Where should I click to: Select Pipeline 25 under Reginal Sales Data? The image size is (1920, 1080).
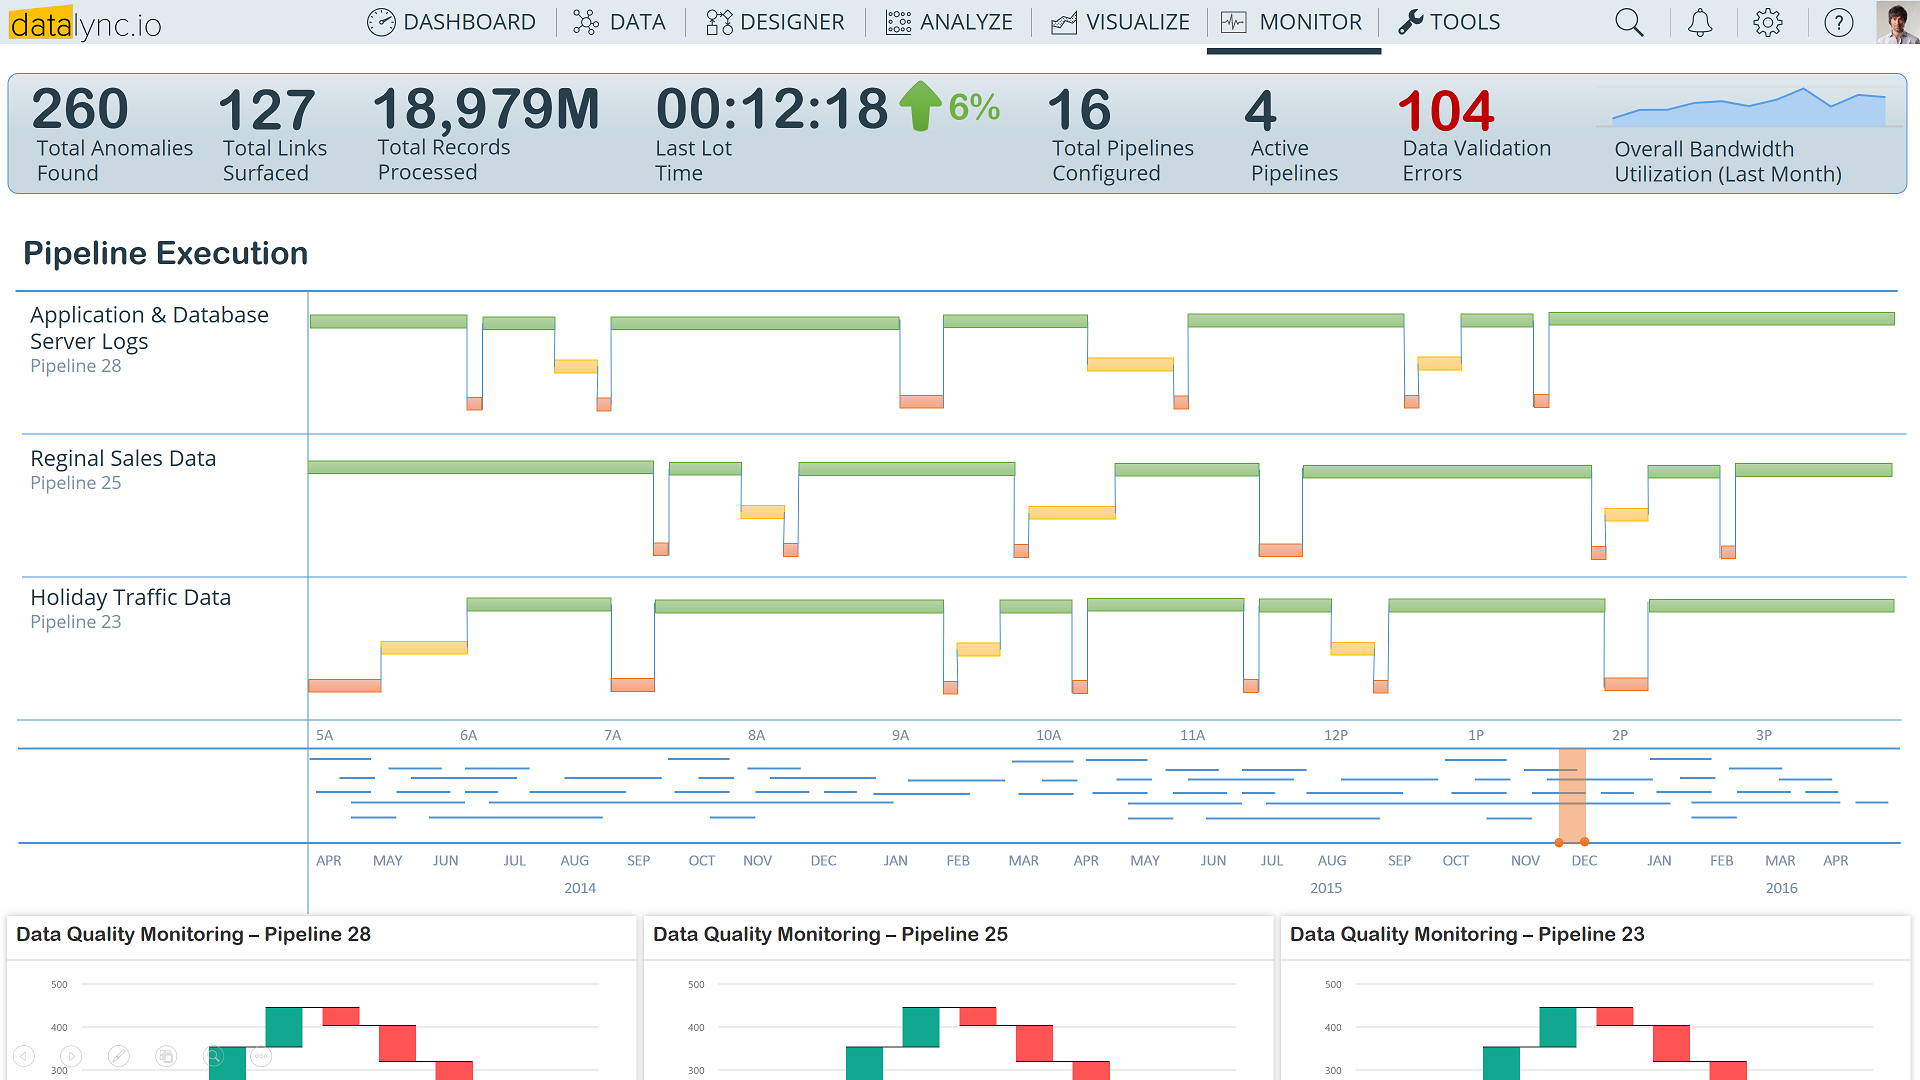point(76,483)
